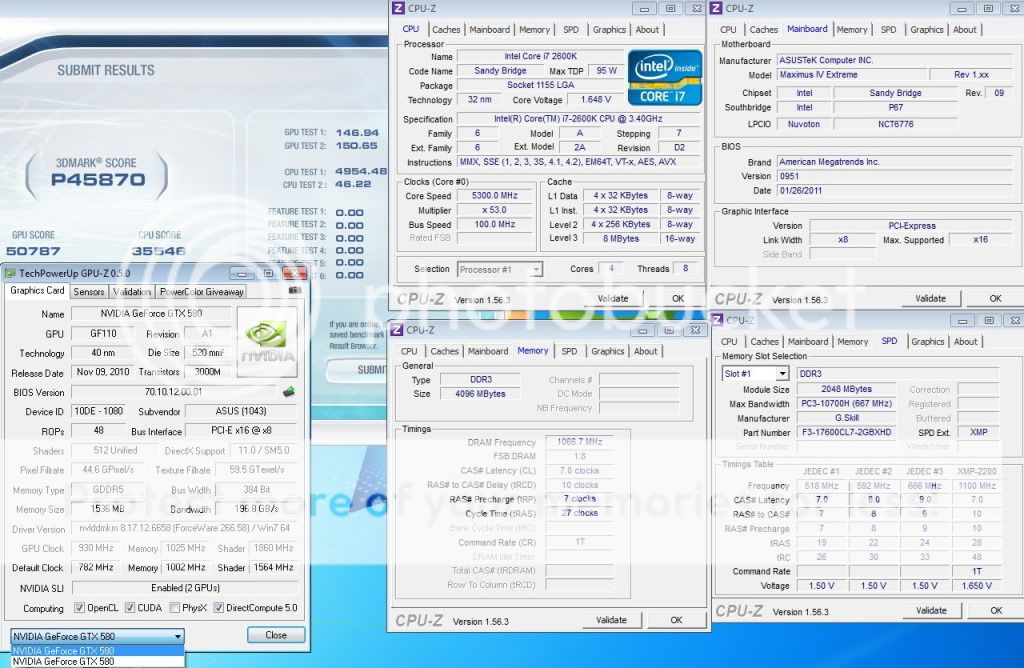
Task: Toggle the DirectCompute 5.0 checkbox
Action: [219, 608]
